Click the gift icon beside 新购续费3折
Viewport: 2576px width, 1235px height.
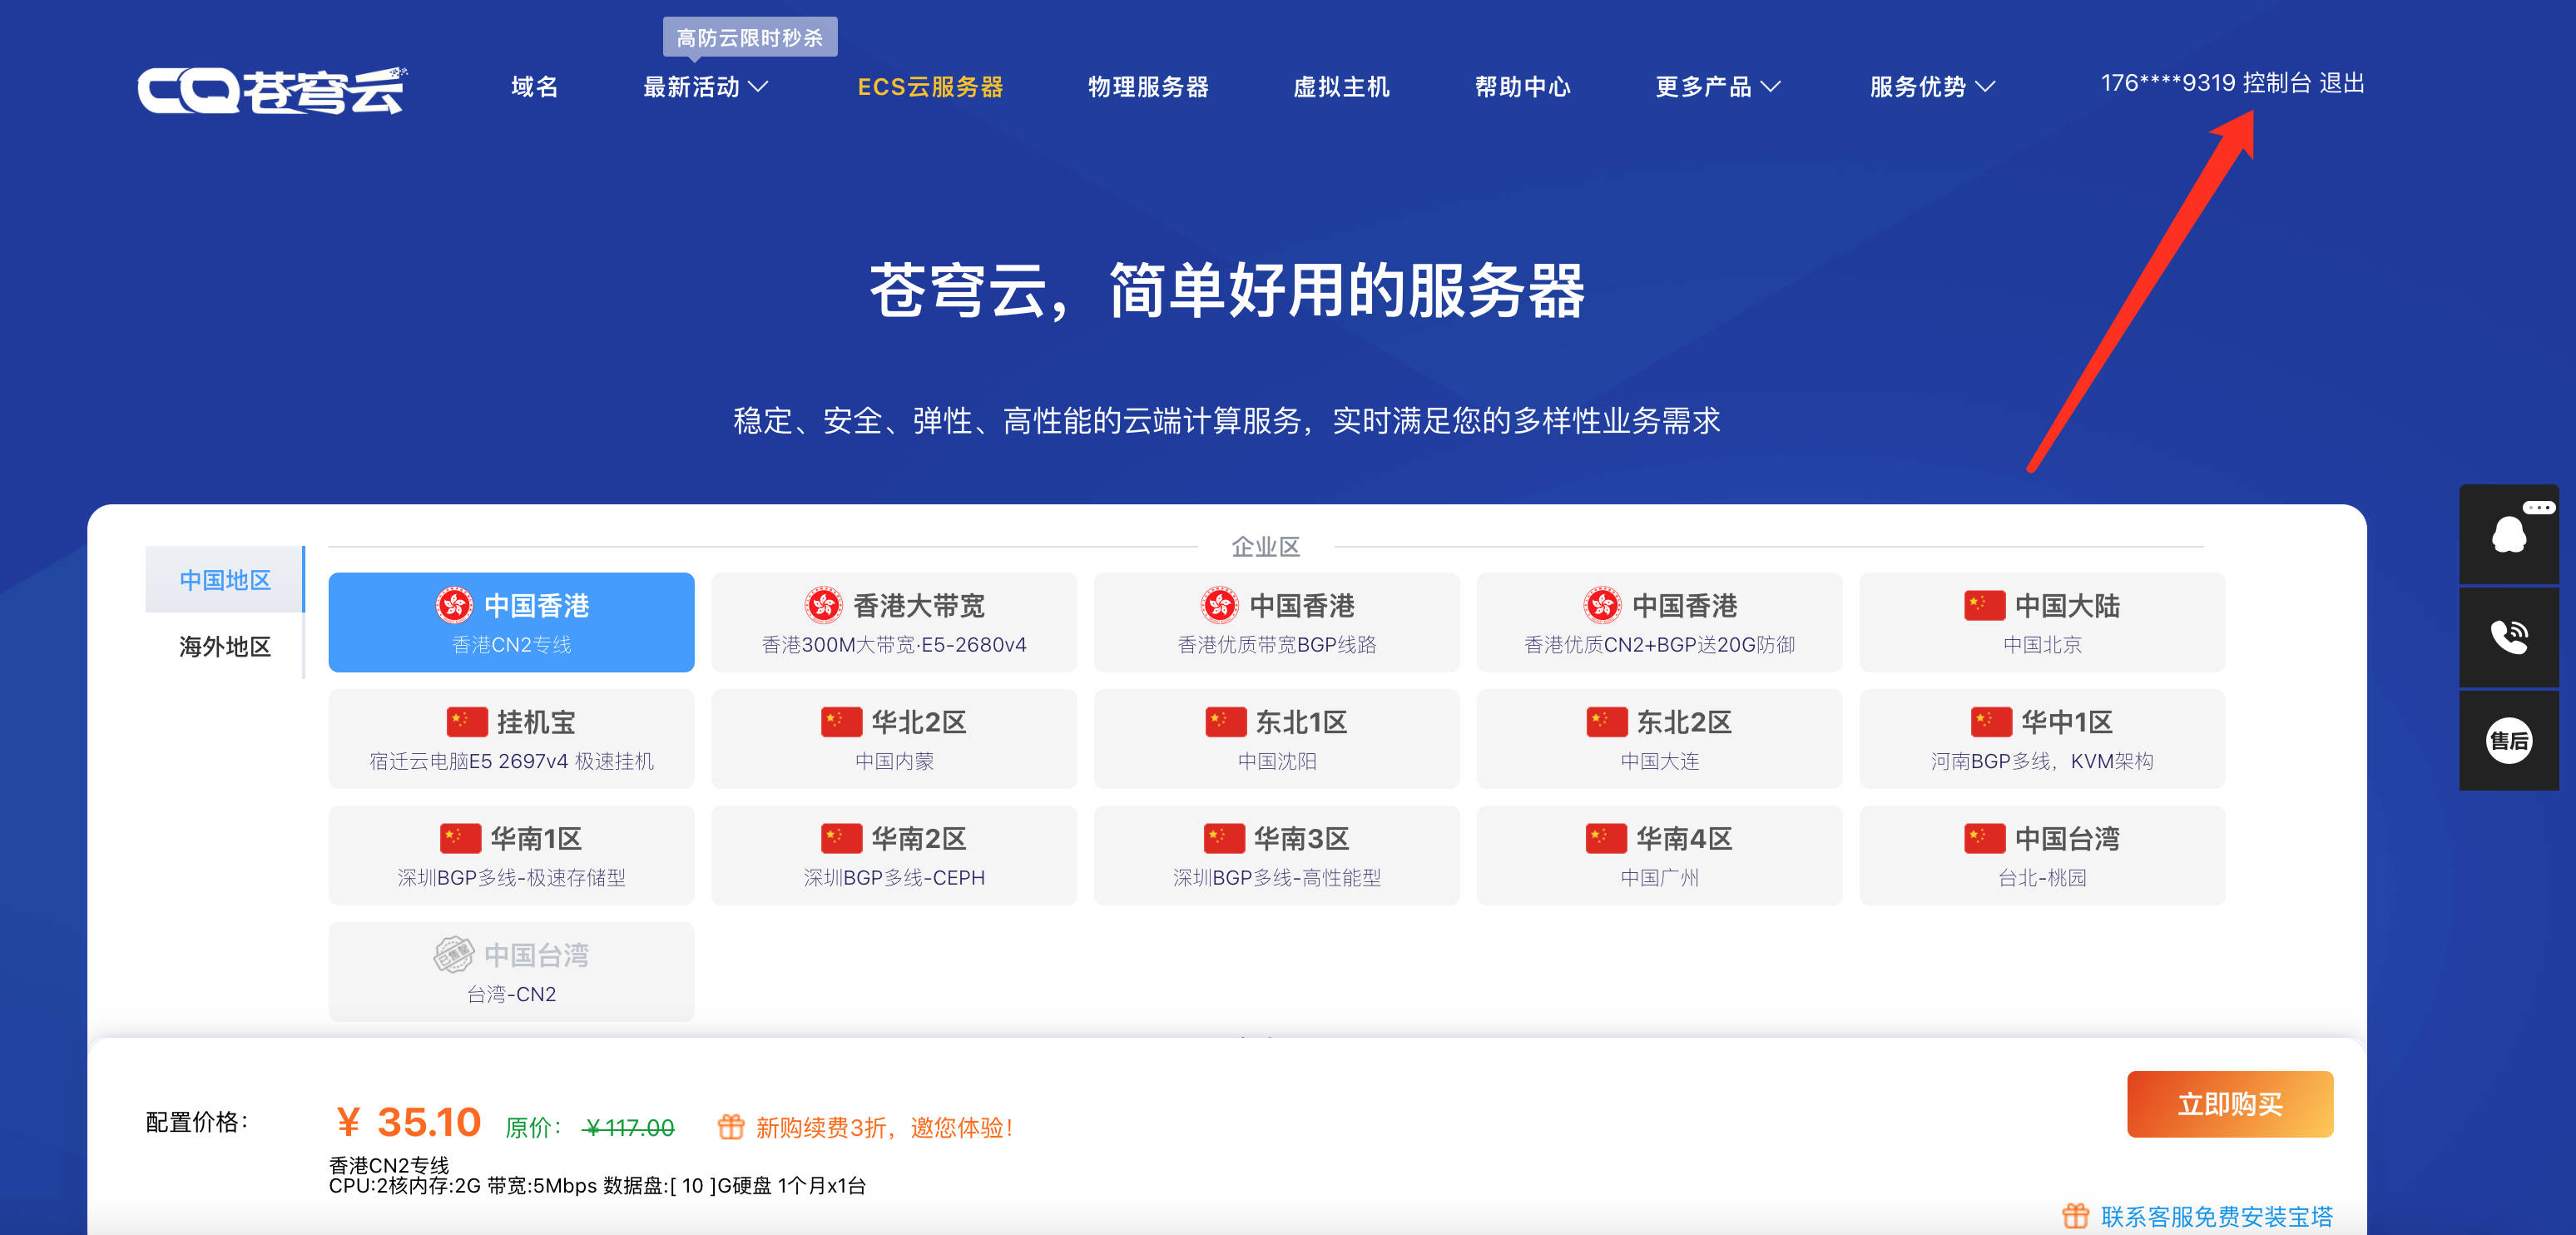click(x=731, y=1127)
